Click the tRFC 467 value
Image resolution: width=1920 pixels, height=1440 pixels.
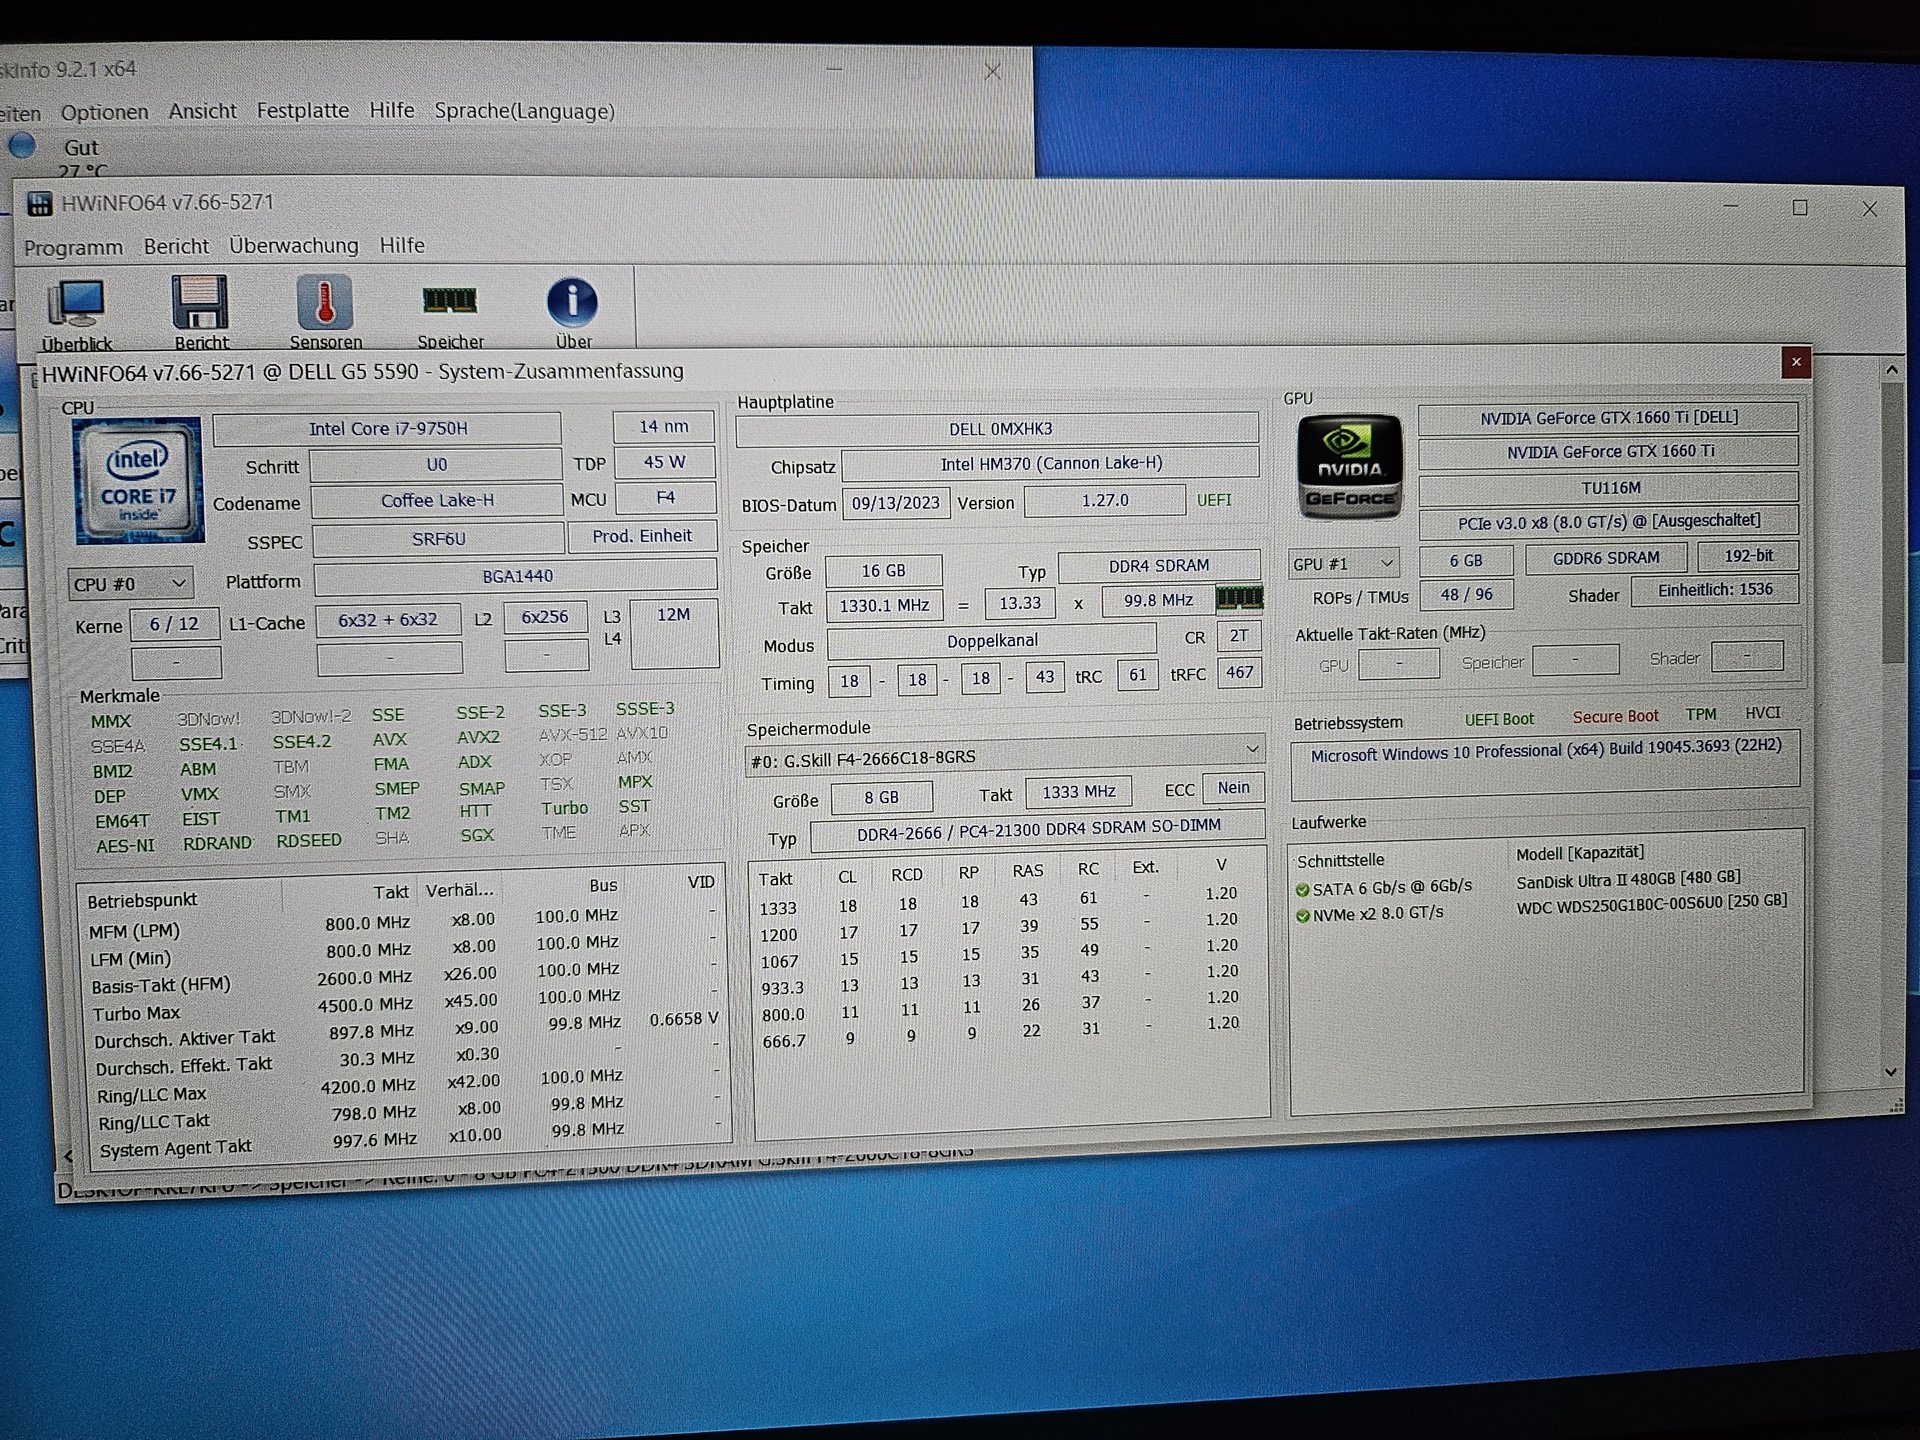pos(1239,673)
